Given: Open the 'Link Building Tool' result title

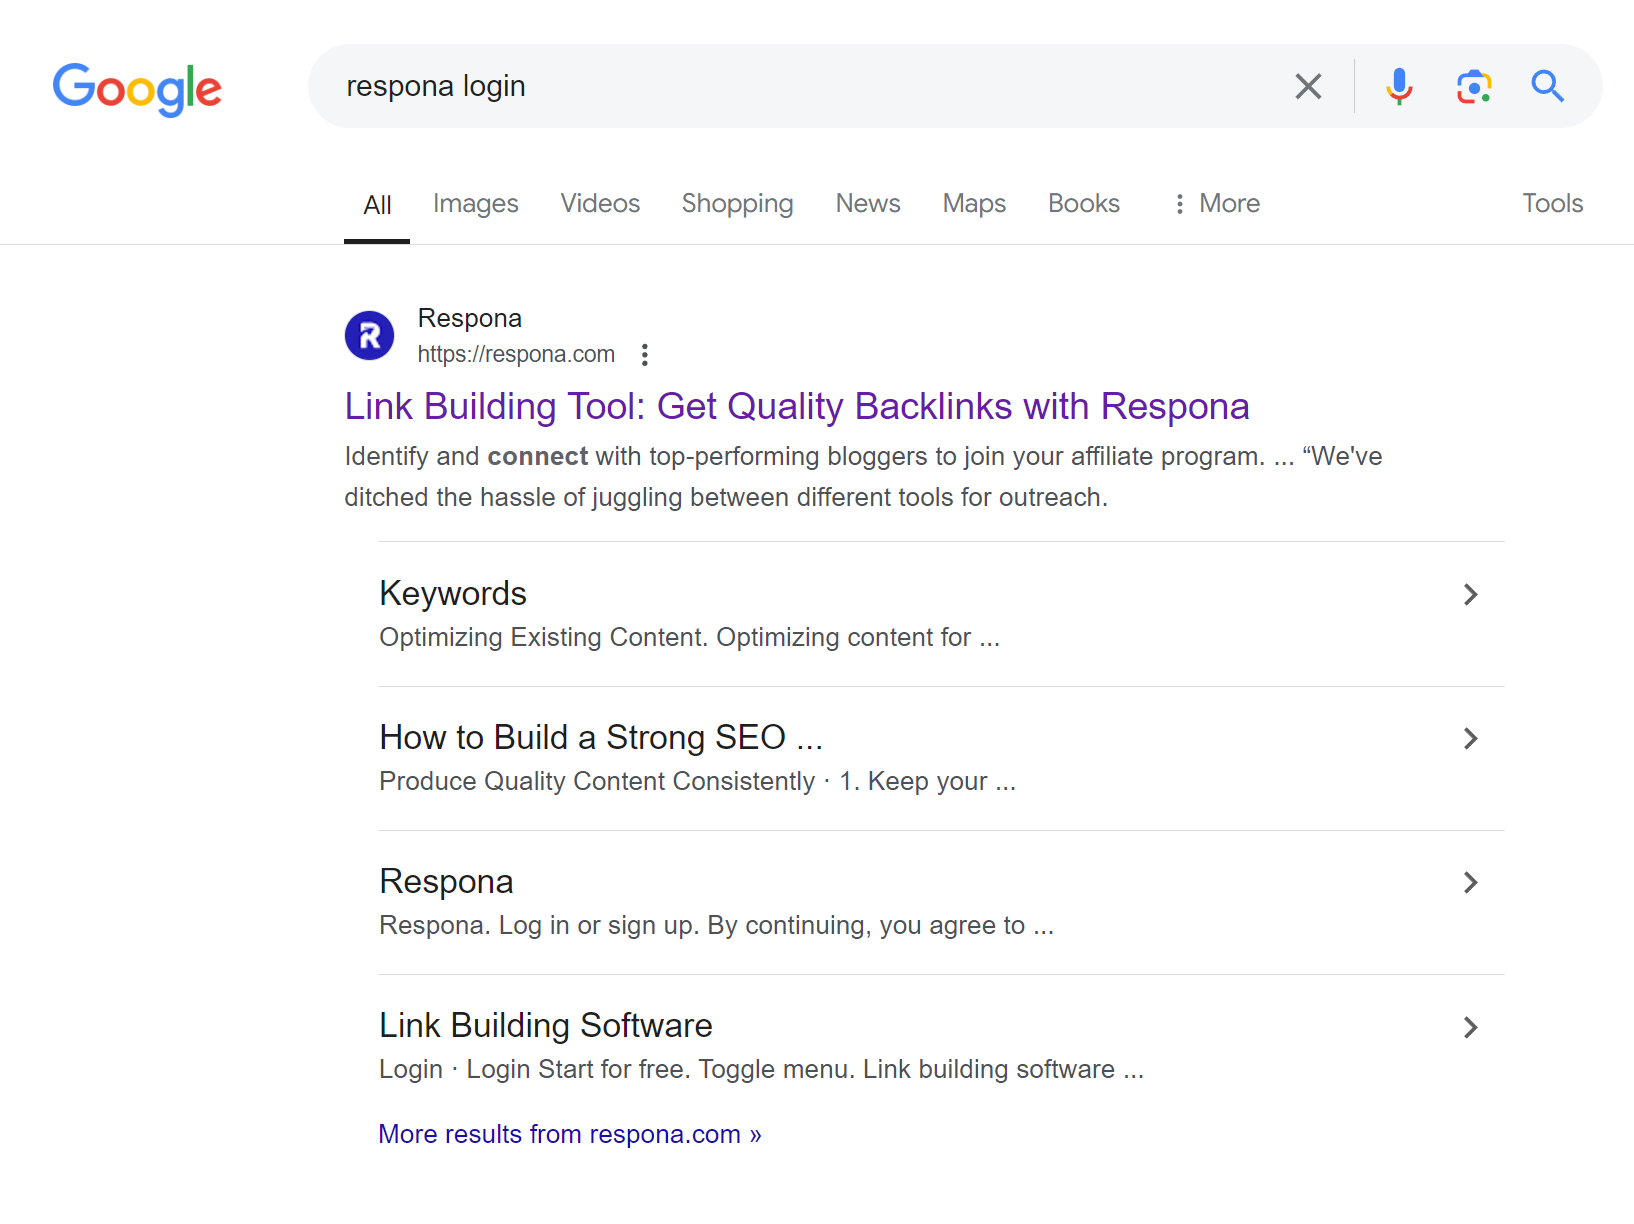Looking at the screenshot, I should pos(797,406).
